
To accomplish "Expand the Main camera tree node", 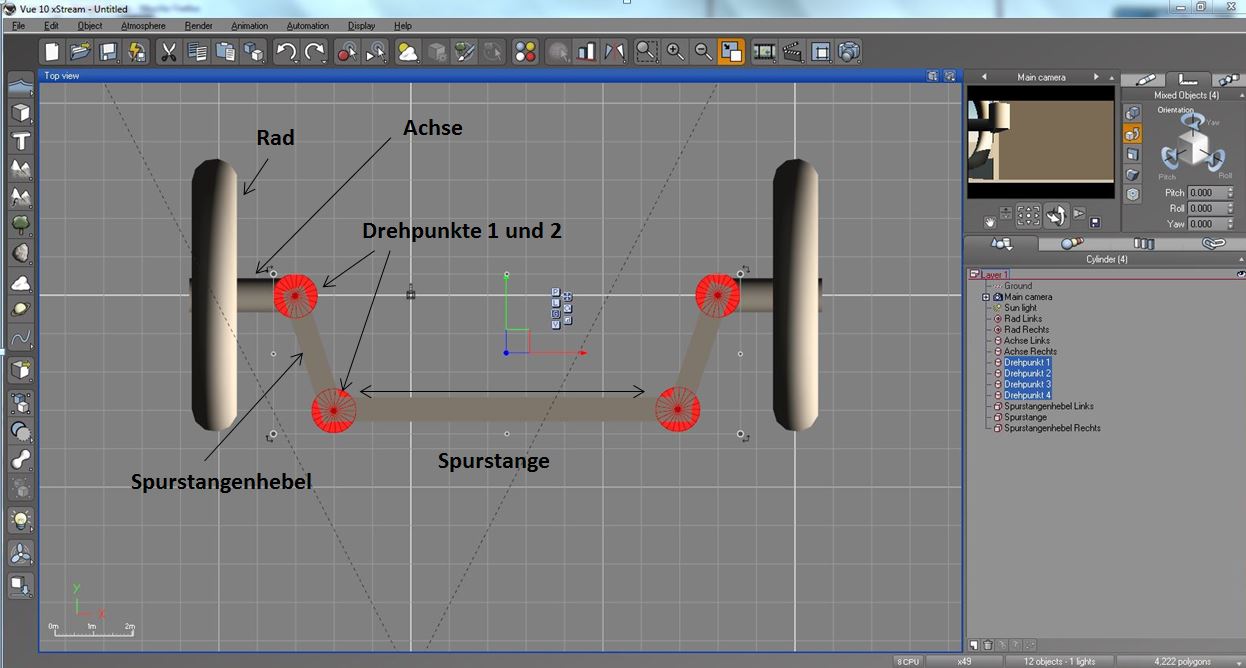I will [986, 297].
